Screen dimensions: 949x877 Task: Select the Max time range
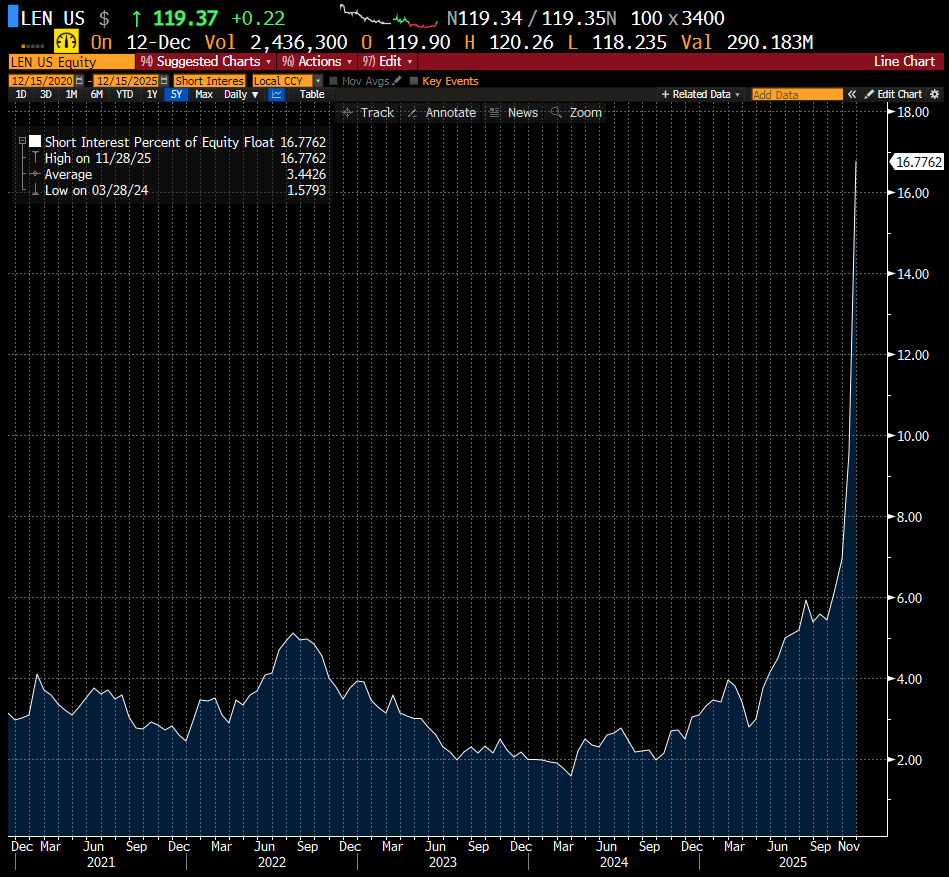204,94
